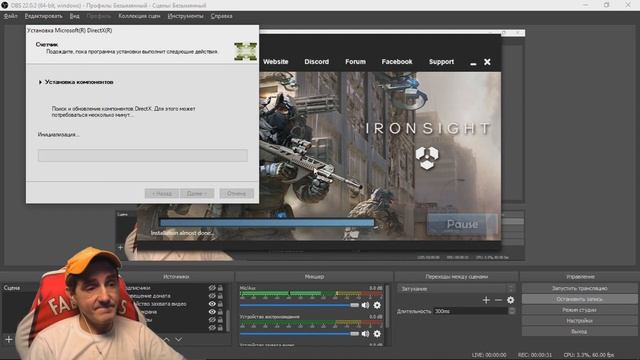This screenshot has width=640, height=360.
Task: Close the Ironsight launcher window
Action: coord(487,62)
